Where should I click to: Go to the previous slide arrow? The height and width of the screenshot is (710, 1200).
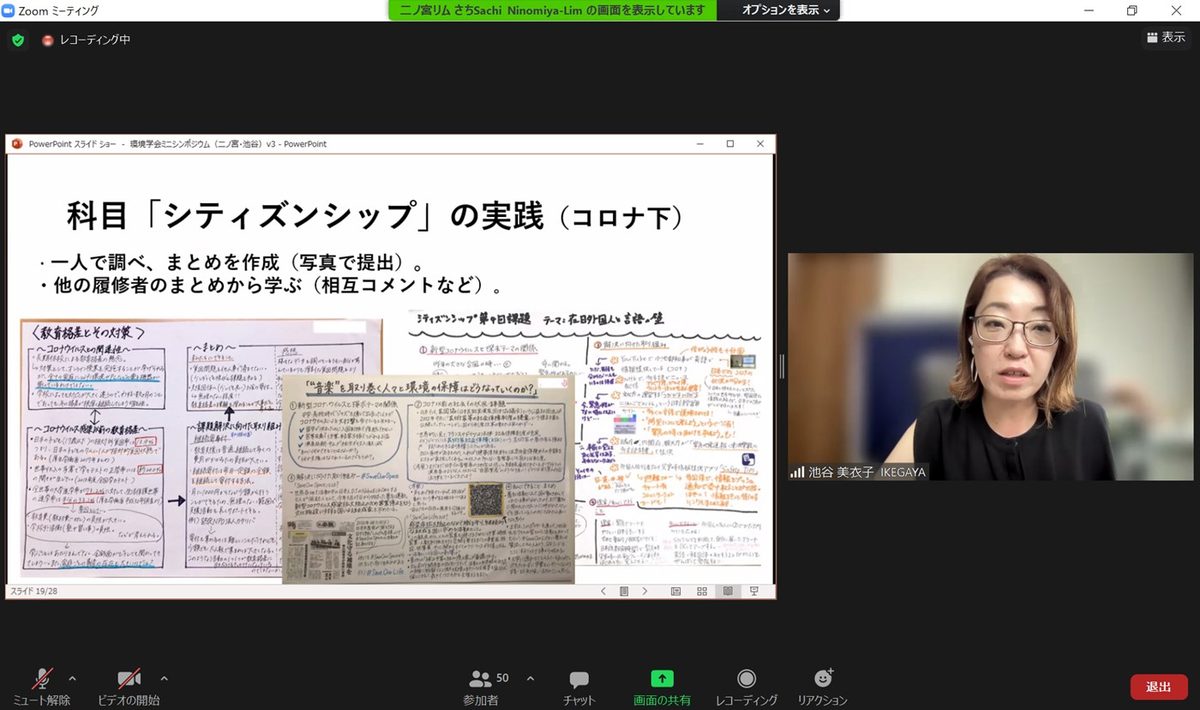603,591
